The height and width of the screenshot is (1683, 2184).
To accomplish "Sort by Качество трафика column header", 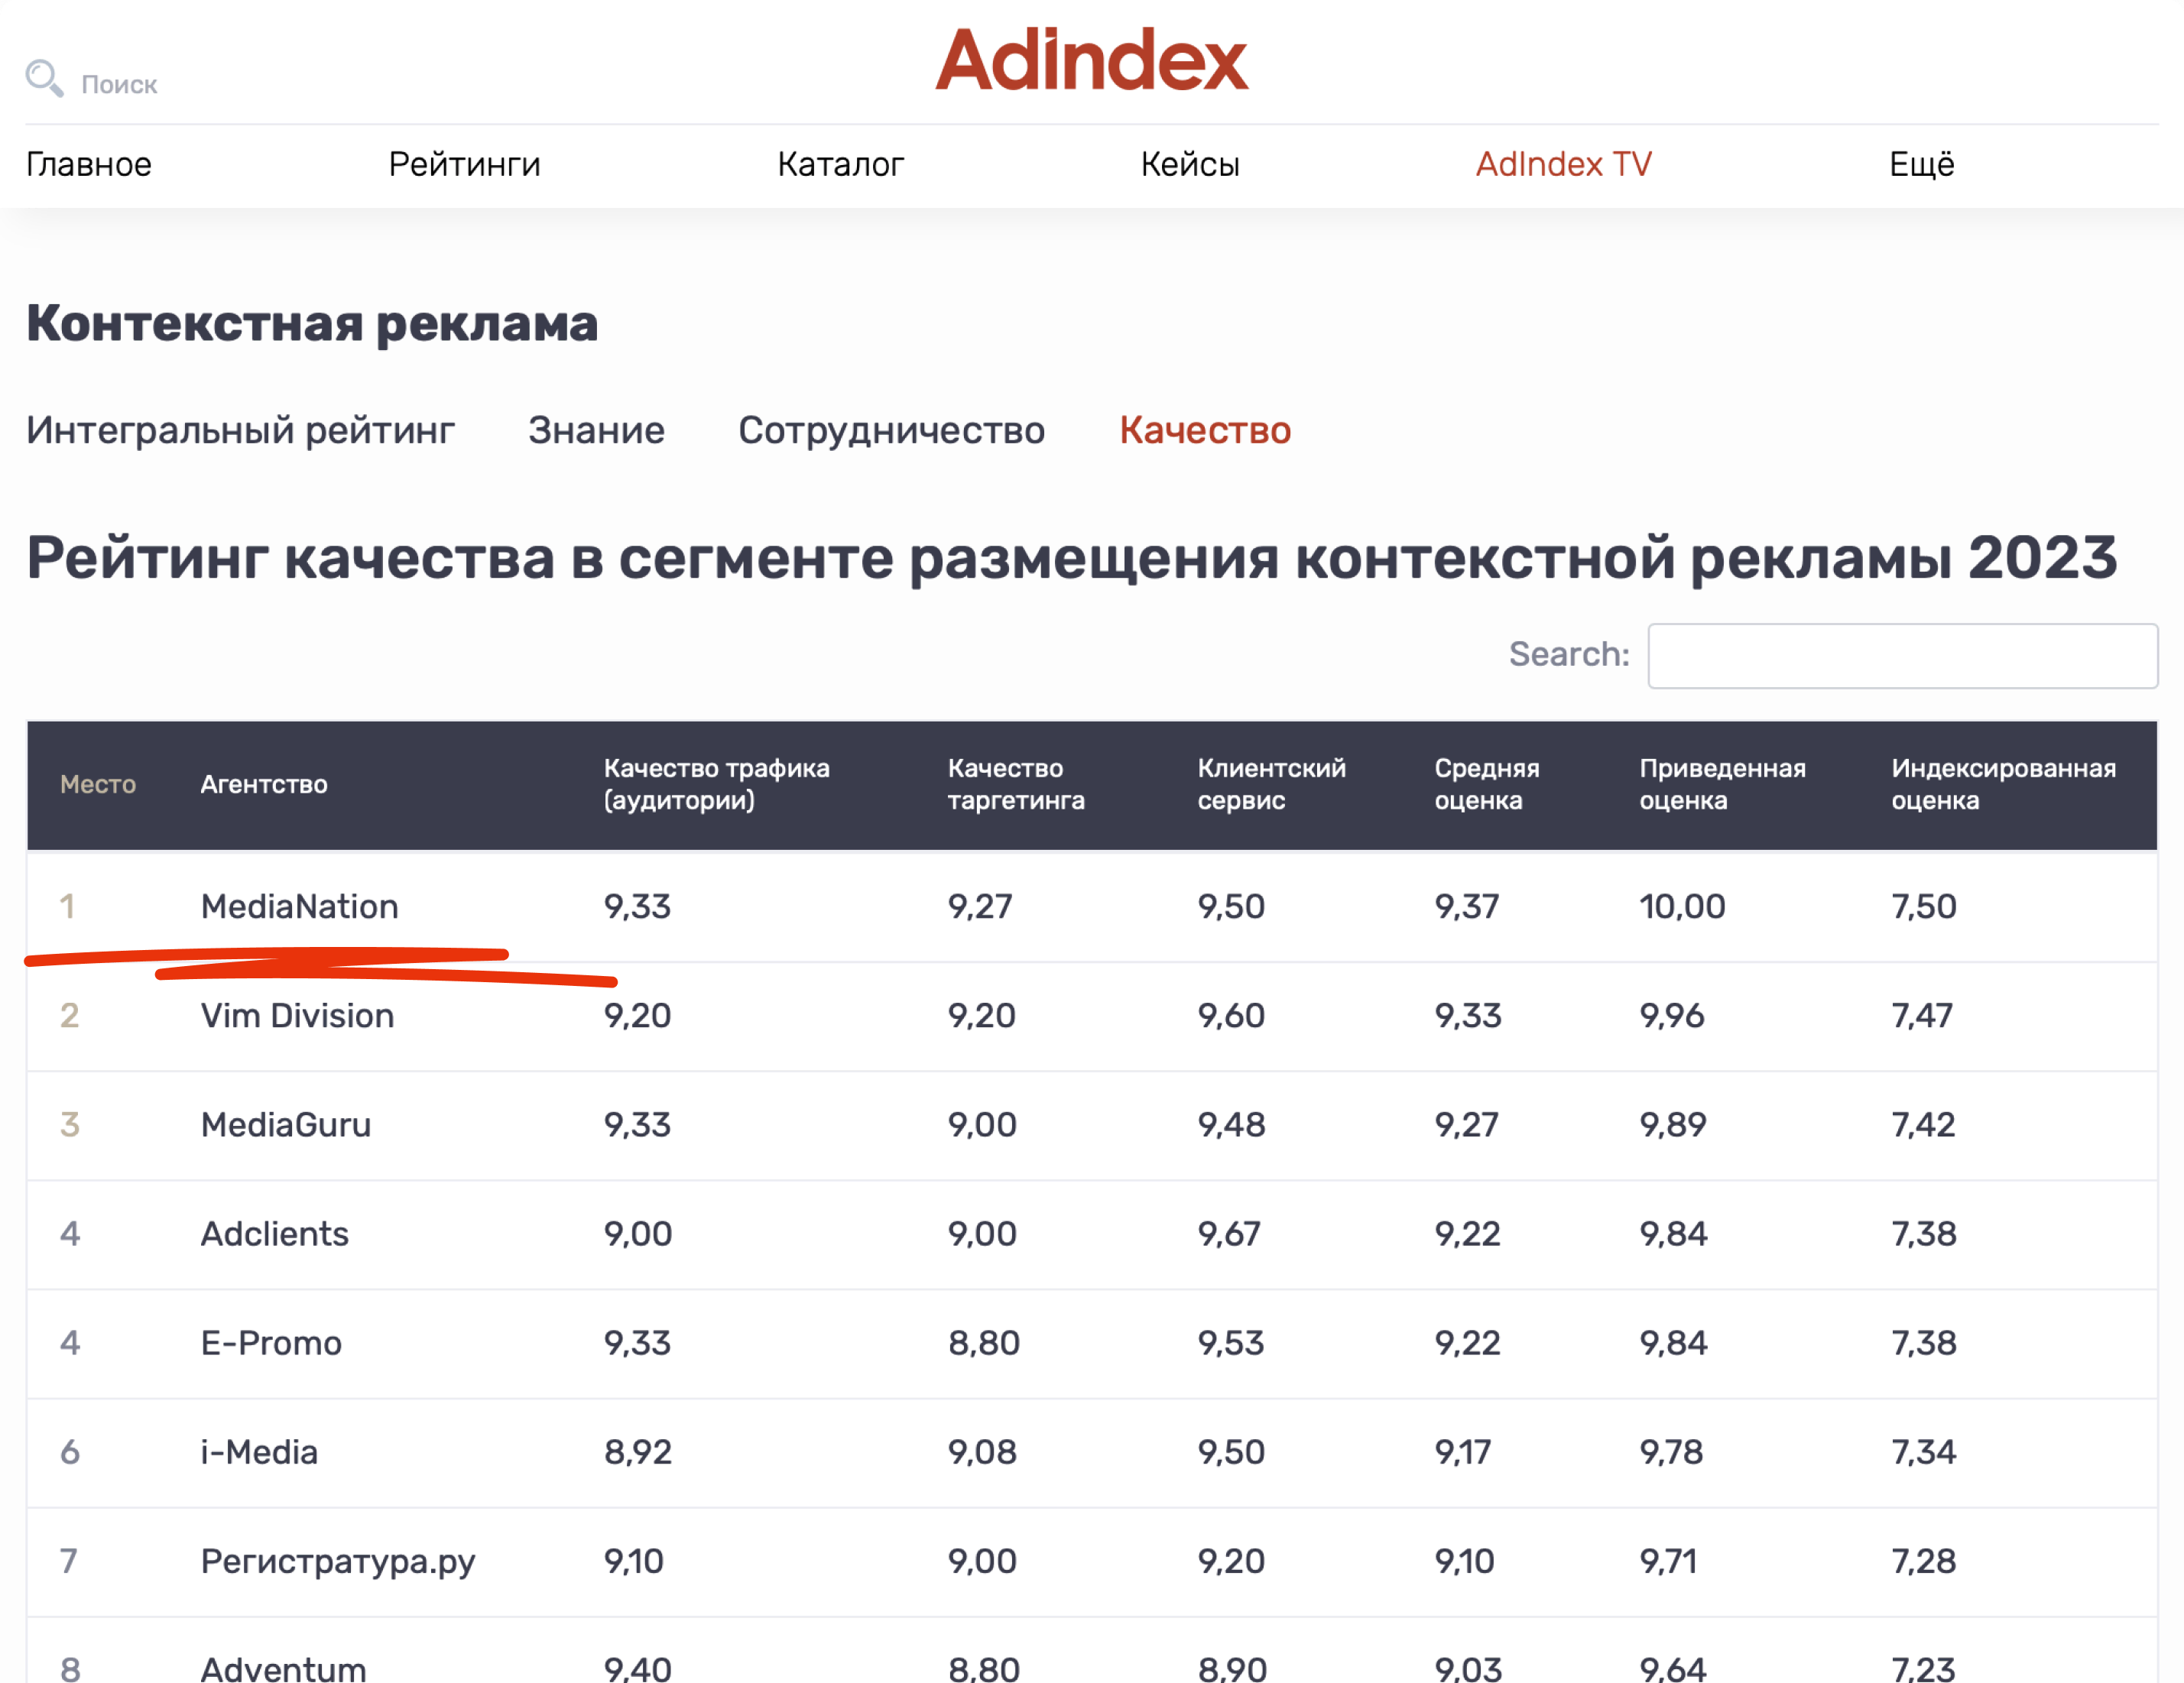I will pyautogui.click(x=717, y=784).
